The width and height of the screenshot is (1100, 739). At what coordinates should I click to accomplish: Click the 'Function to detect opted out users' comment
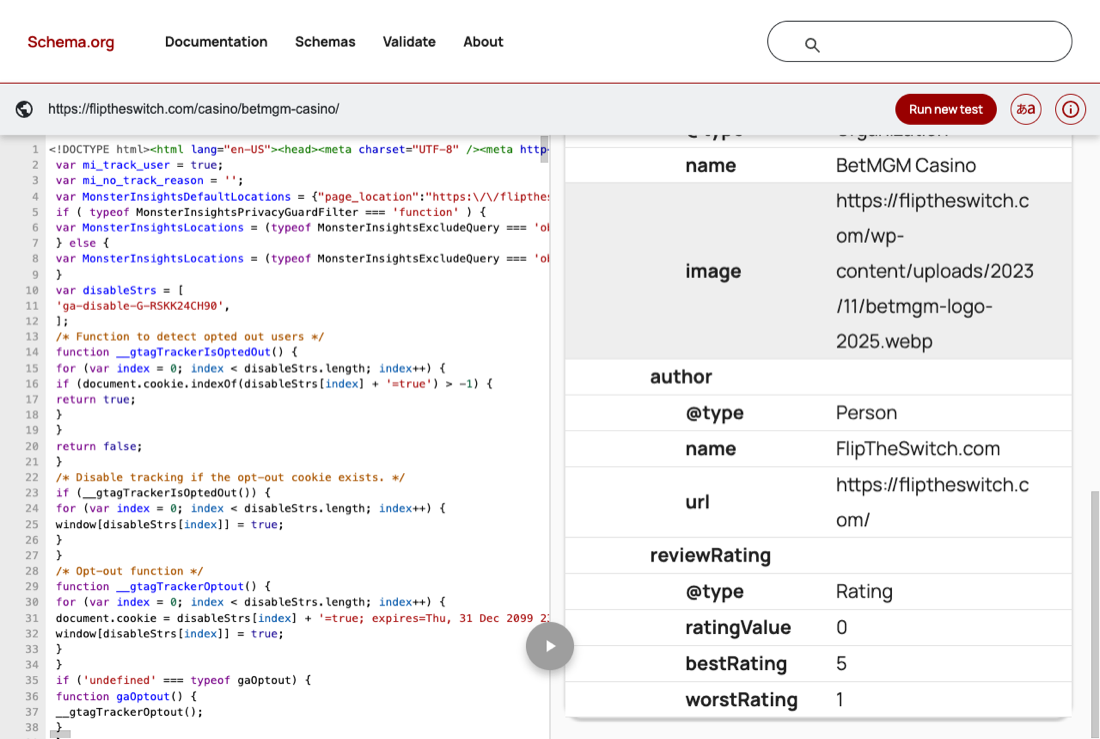189,337
